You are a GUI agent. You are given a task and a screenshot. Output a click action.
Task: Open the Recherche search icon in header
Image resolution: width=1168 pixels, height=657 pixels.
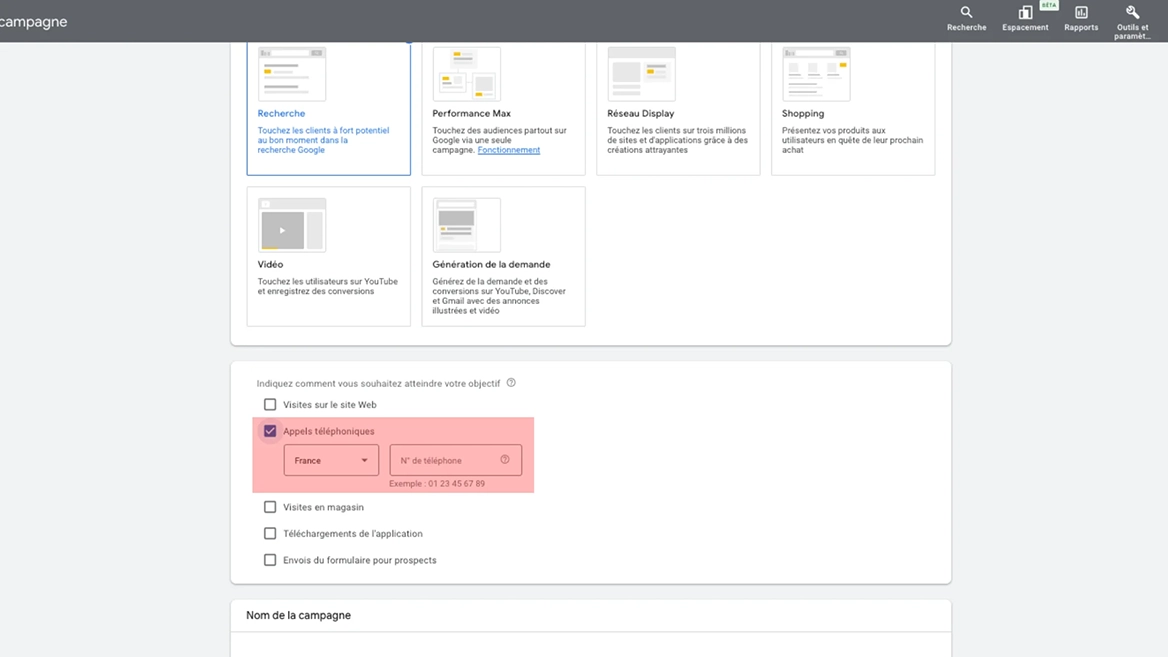966,19
